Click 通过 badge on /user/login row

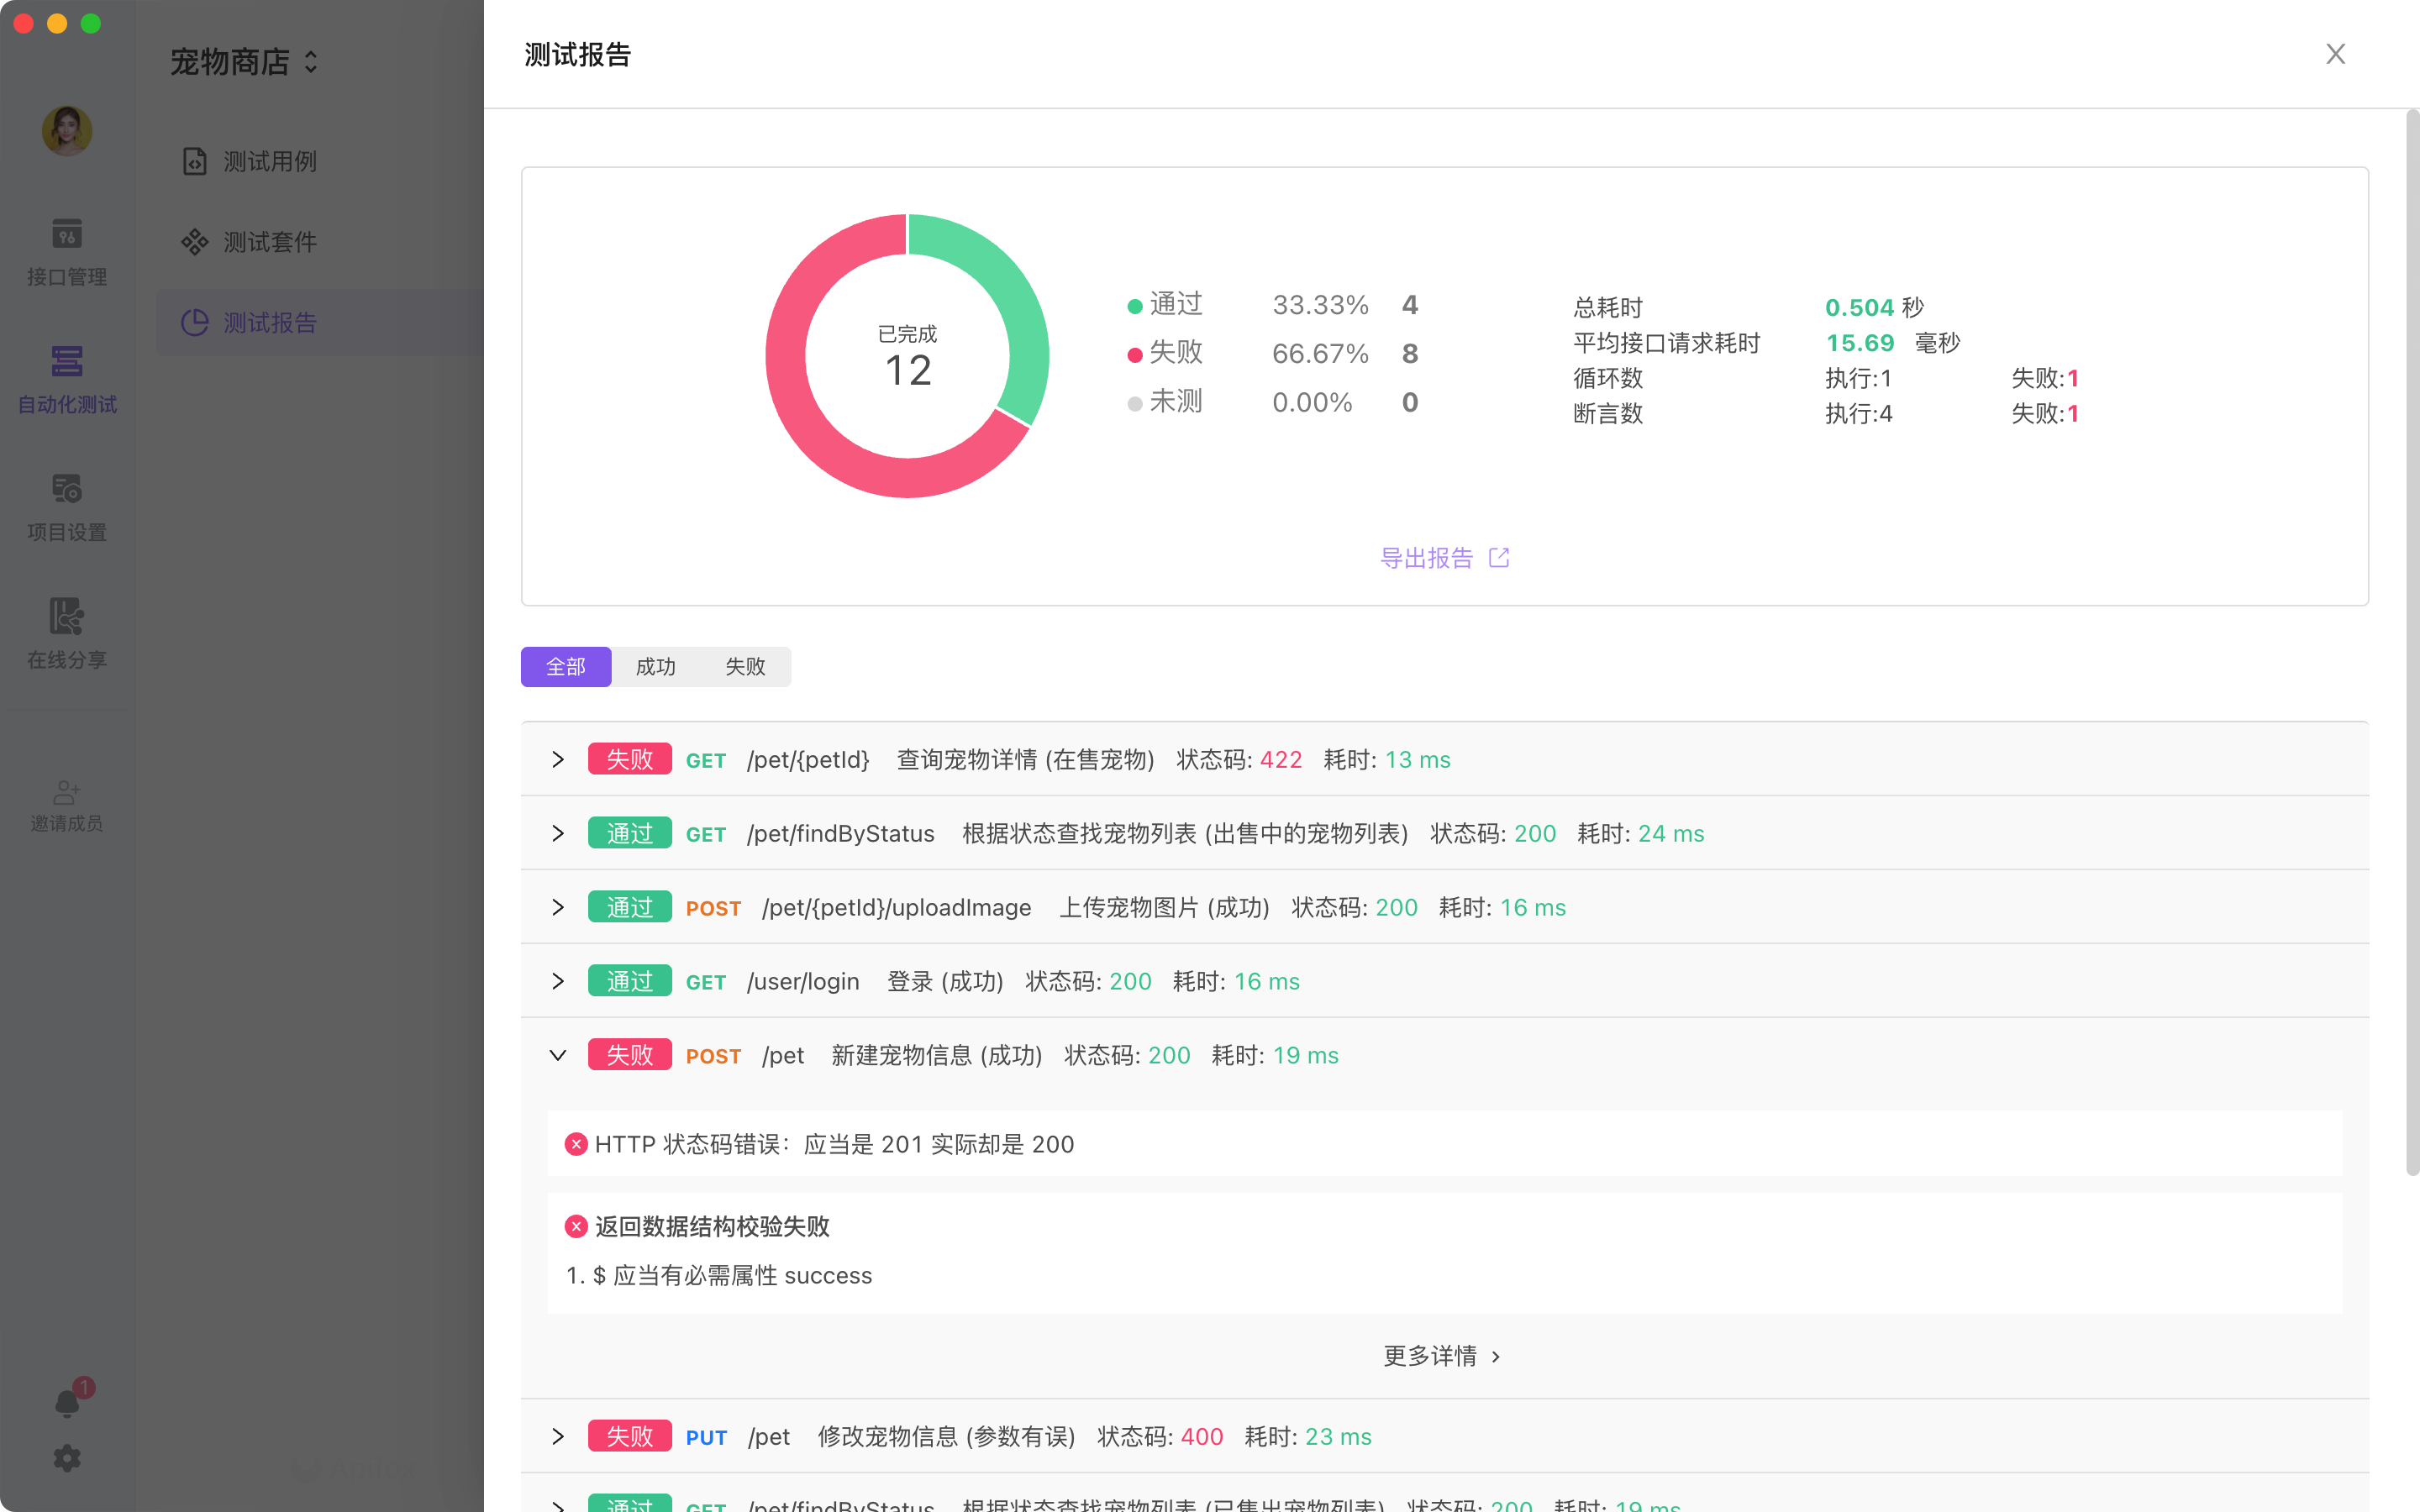(x=630, y=982)
